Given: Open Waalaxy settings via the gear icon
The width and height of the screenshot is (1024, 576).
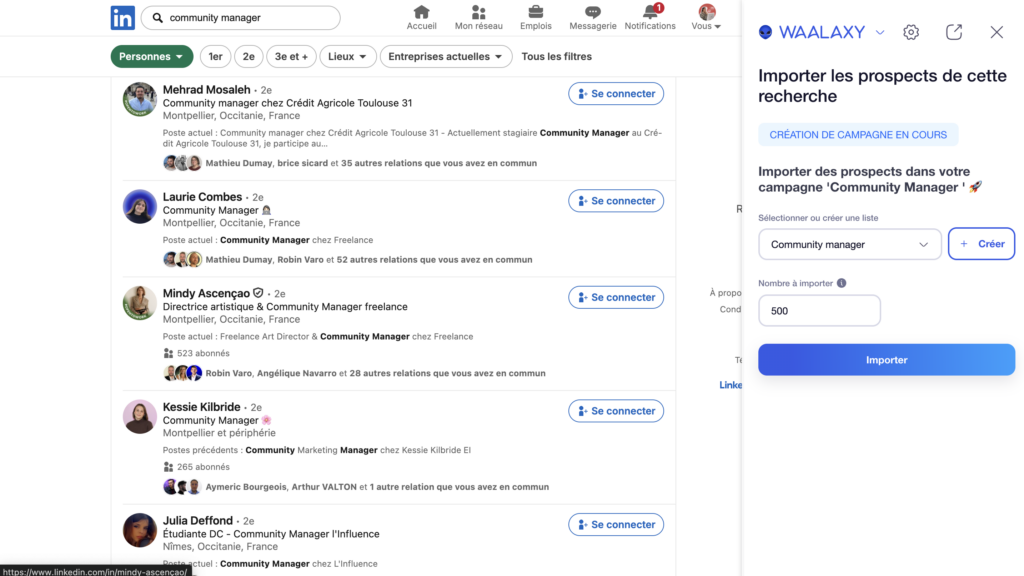Looking at the screenshot, I should (x=910, y=32).
